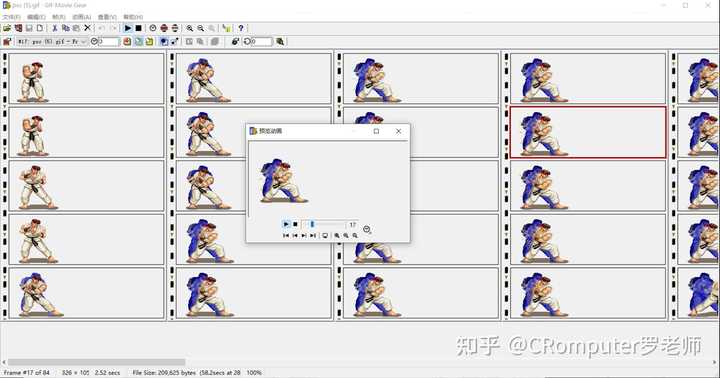Create a new blank file
Screen dimensions: 720x378
pyautogui.click(x=40, y=28)
